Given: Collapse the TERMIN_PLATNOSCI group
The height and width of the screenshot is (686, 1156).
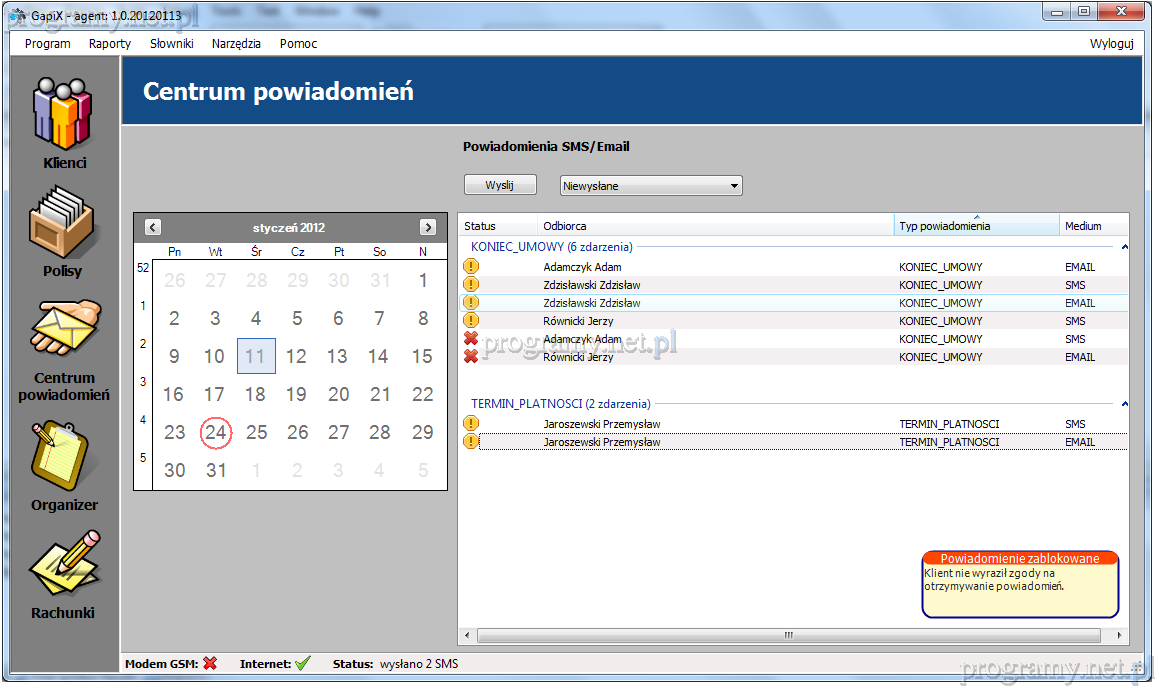Looking at the screenshot, I should click(x=1124, y=404).
